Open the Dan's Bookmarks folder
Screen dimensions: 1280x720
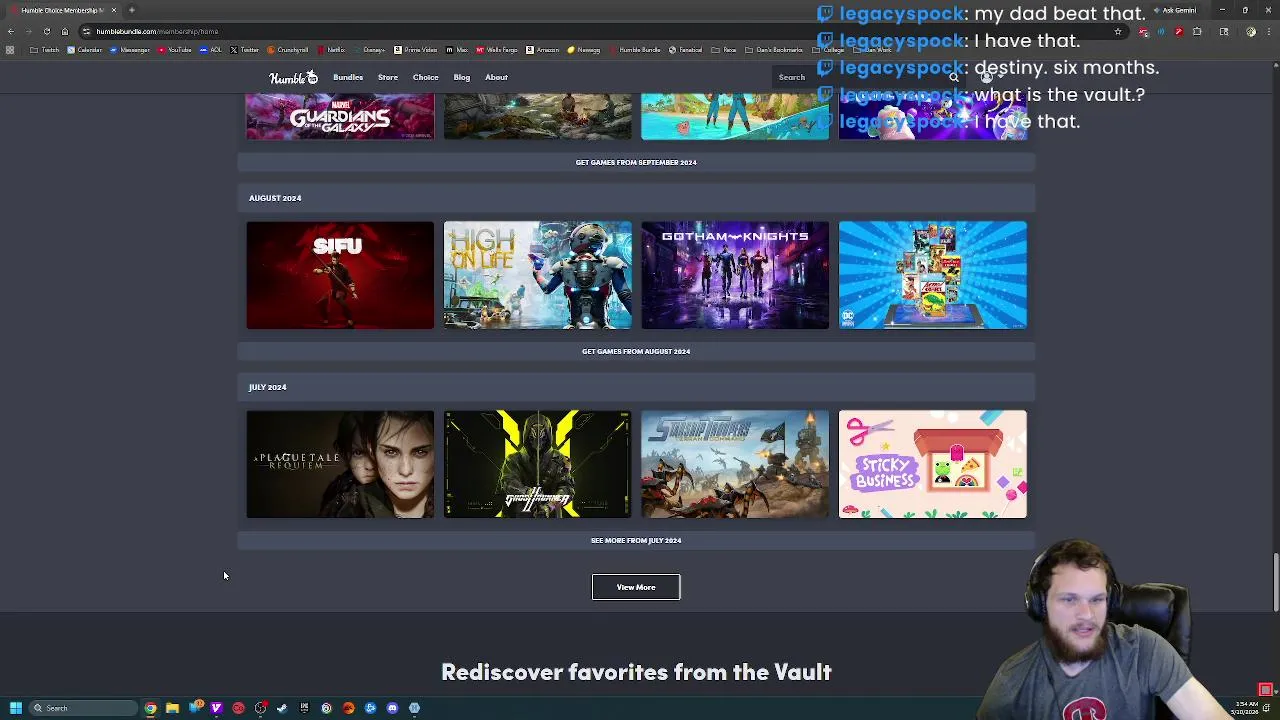coord(774,50)
